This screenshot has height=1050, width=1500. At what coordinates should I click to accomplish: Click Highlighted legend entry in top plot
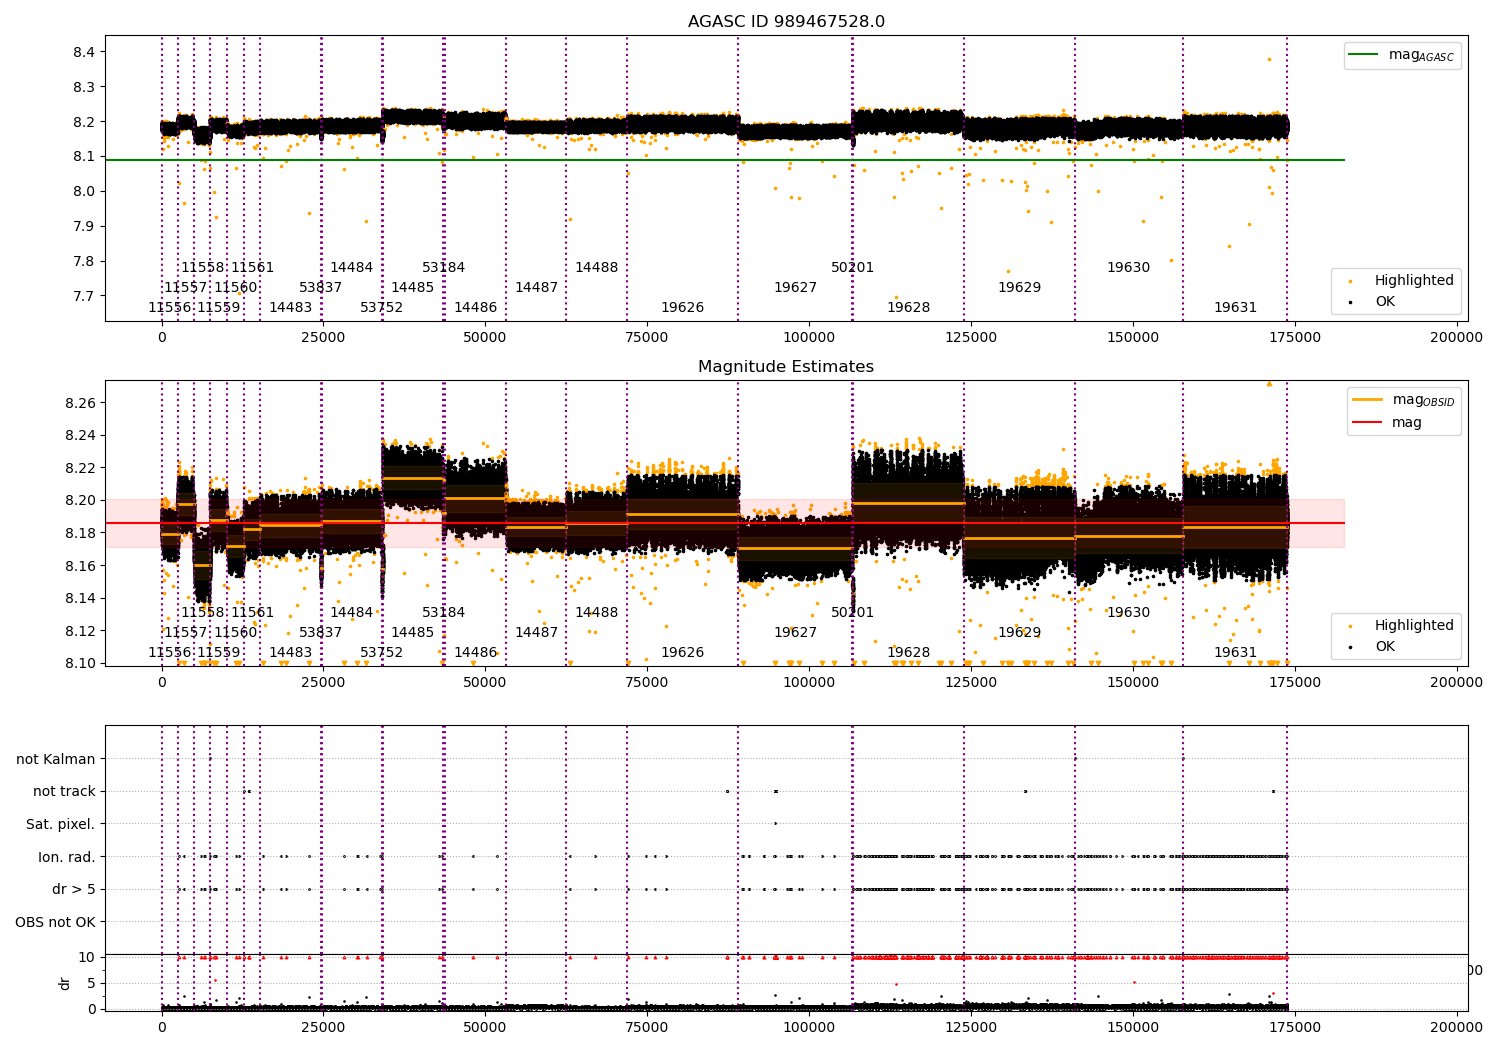pyautogui.click(x=1402, y=281)
